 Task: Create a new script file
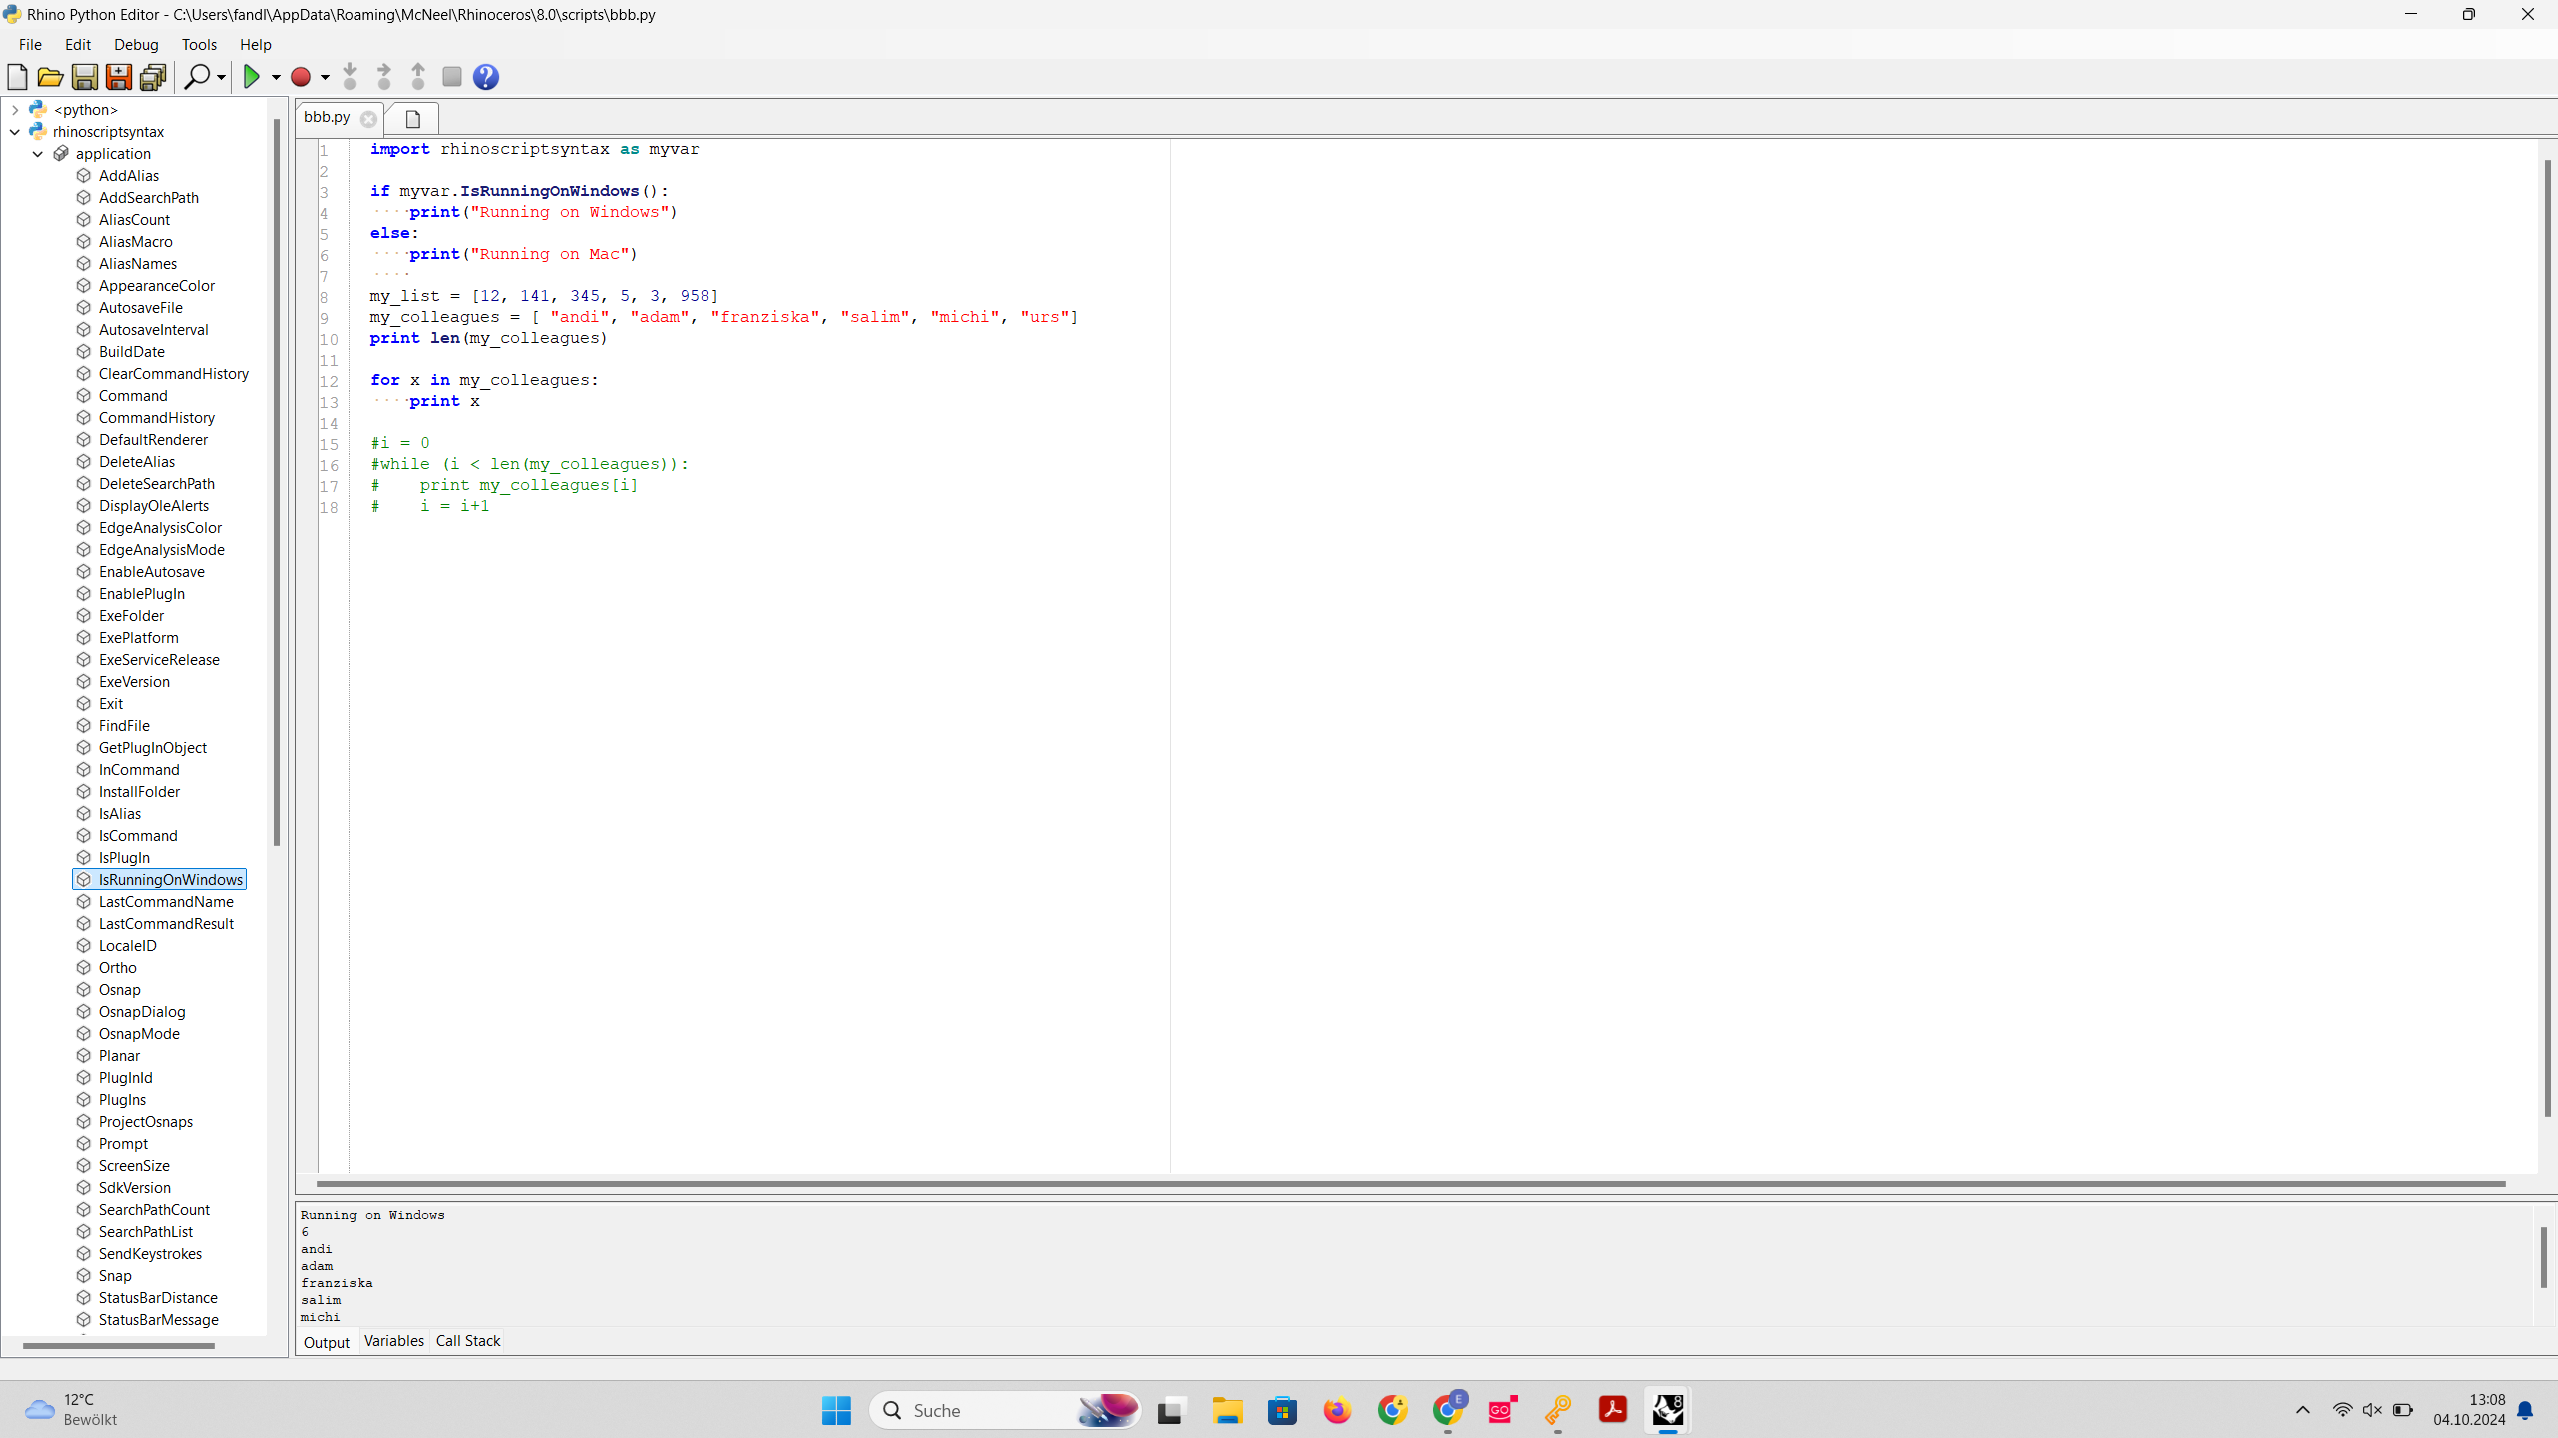pyautogui.click(x=17, y=77)
